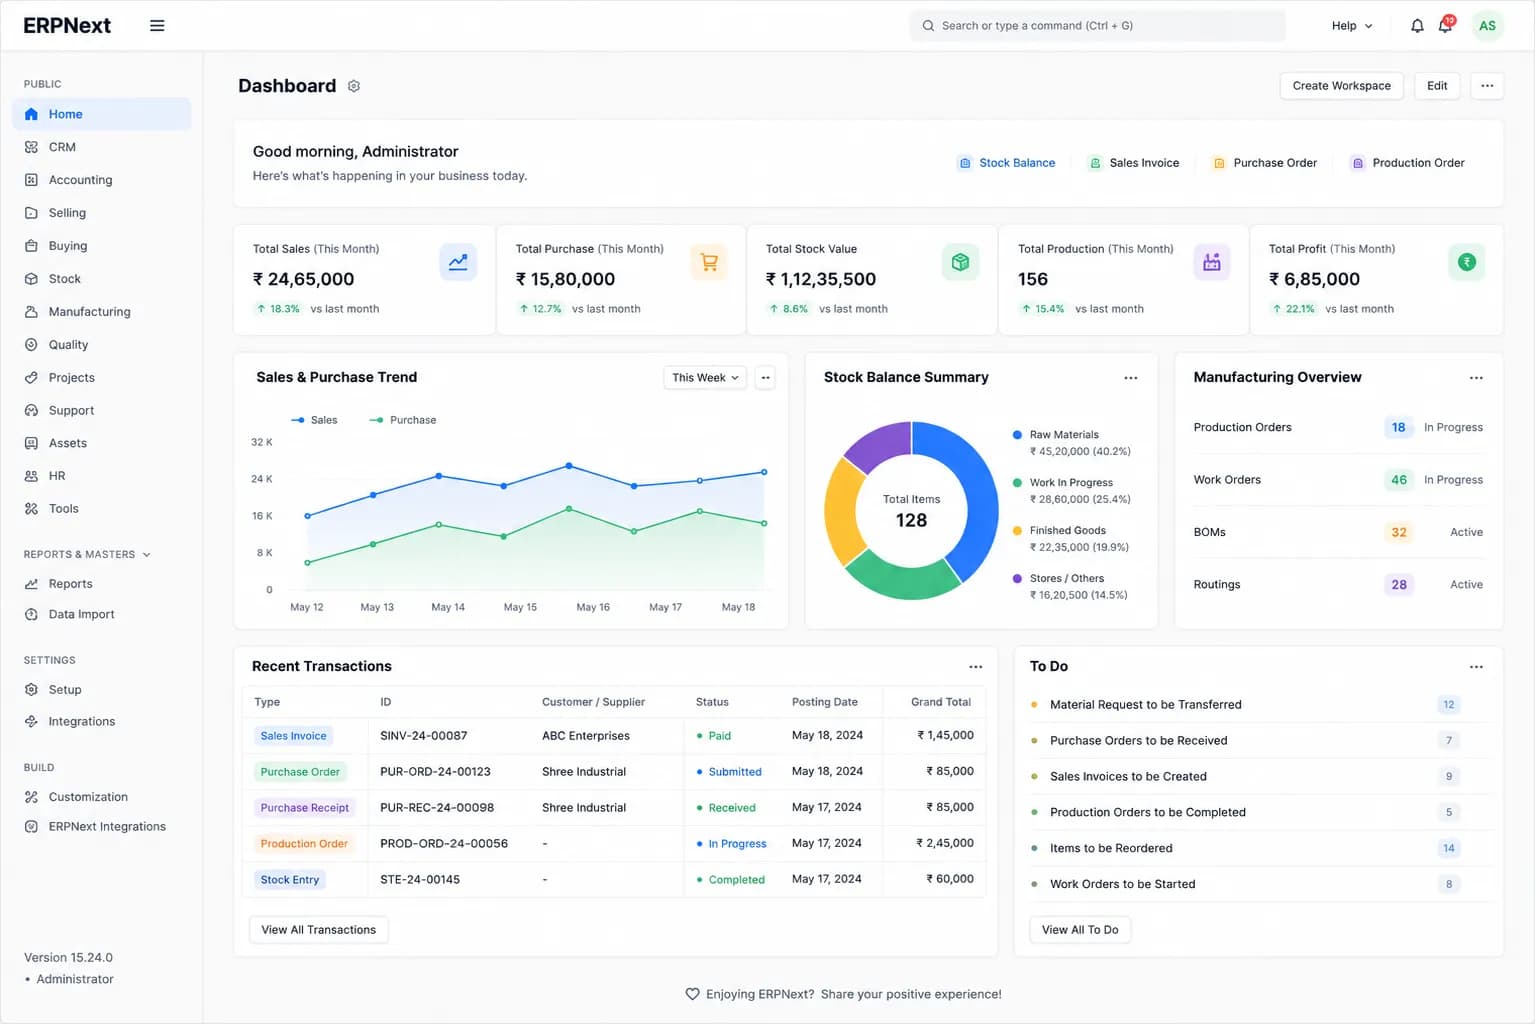Toggle the Purchase series legend in chart
The height and width of the screenshot is (1024, 1535).
[403, 420]
